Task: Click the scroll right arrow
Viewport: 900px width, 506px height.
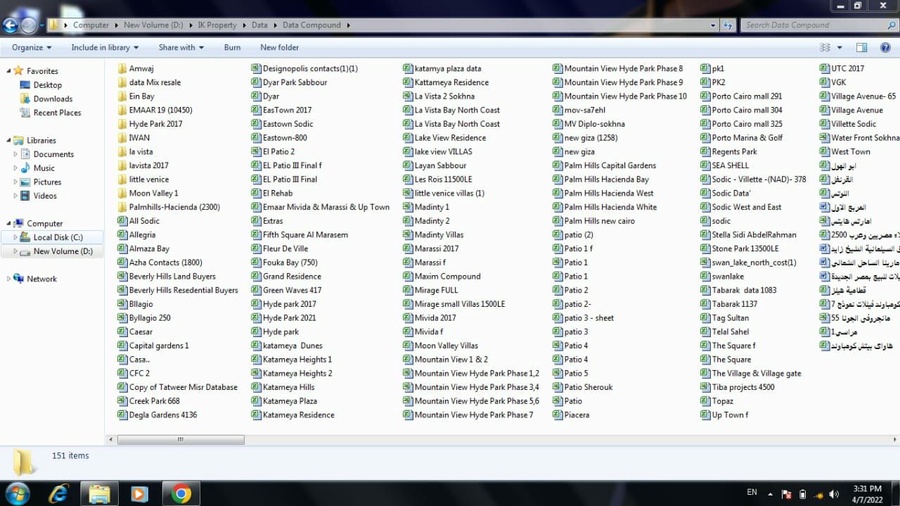Action: [894, 439]
